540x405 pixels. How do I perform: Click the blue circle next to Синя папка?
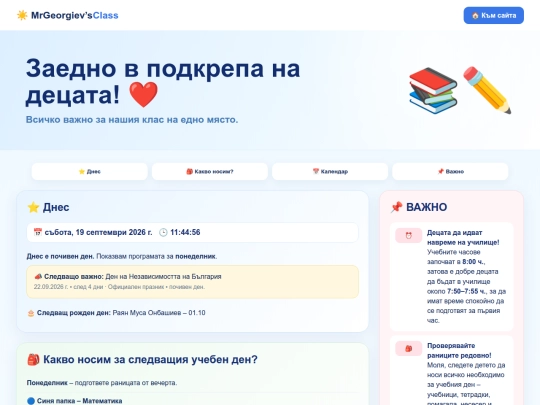[x=31, y=401]
